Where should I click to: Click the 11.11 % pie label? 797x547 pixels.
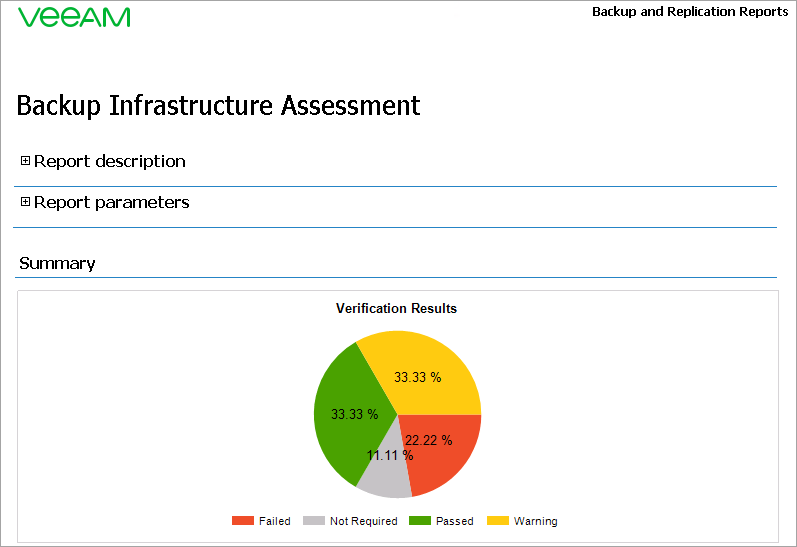click(x=390, y=455)
